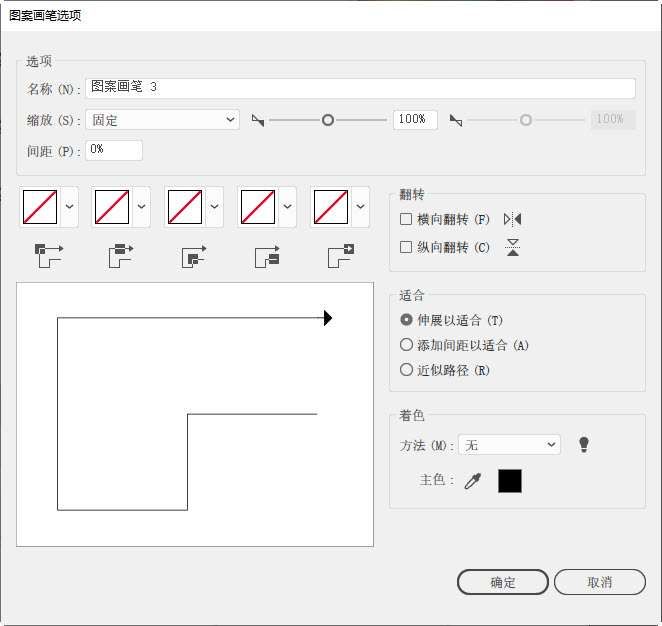
Task: Select the 伸展以适合 (T) radio option
Action: (x=406, y=320)
